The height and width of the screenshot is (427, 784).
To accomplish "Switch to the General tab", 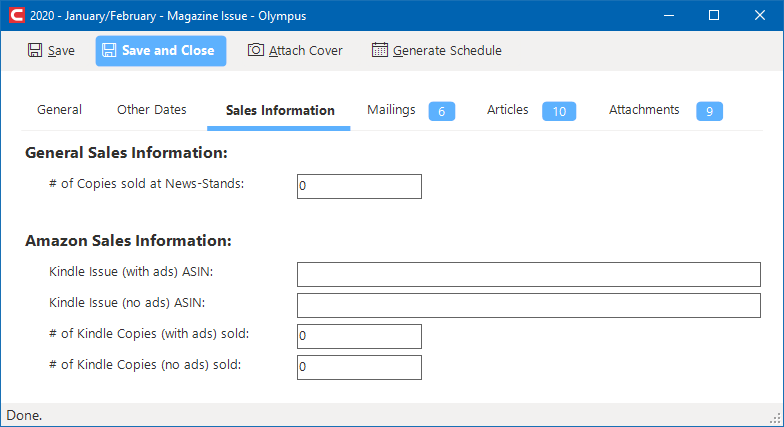I will click(x=60, y=110).
